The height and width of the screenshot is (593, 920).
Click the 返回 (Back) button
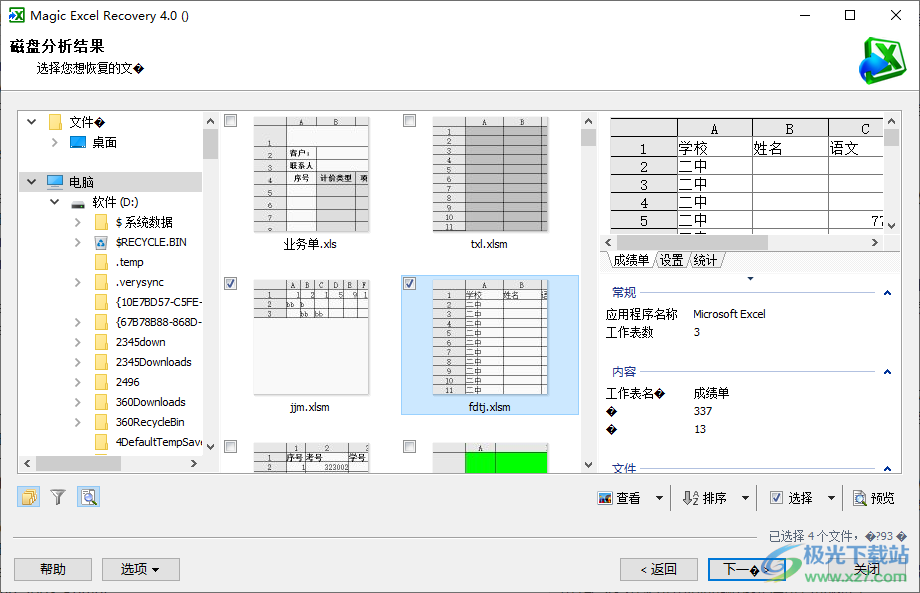[659, 568]
